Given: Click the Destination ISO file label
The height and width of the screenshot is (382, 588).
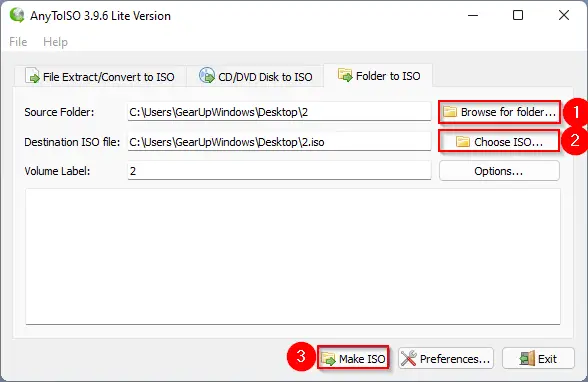Looking at the screenshot, I should tap(72, 142).
